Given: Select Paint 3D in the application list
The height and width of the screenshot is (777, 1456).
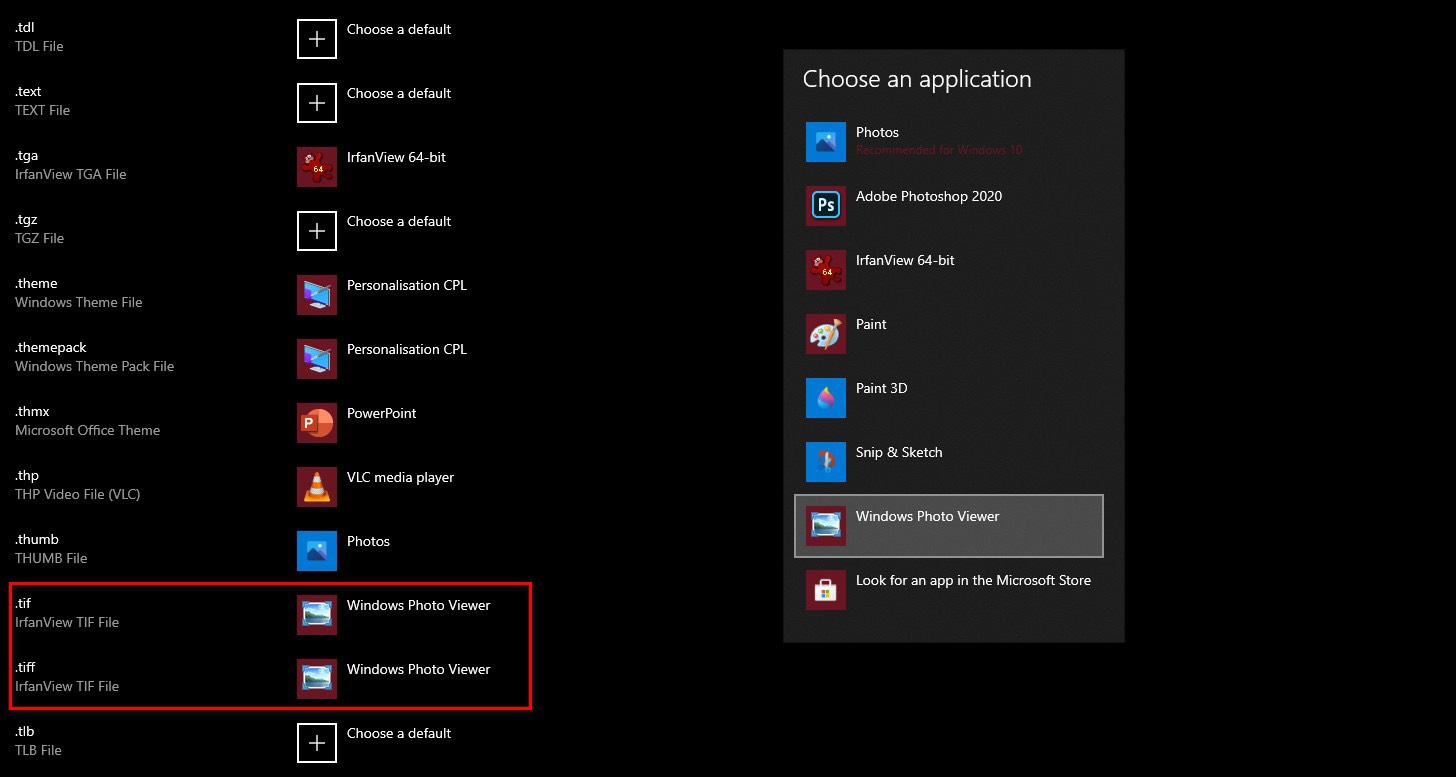Looking at the screenshot, I should (x=949, y=398).
